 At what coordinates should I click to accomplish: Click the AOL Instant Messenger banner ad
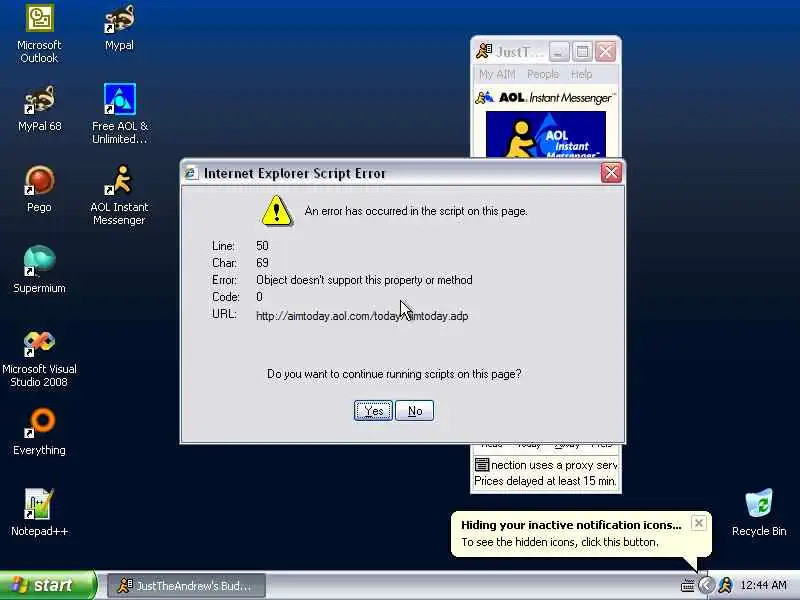point(545,134)
